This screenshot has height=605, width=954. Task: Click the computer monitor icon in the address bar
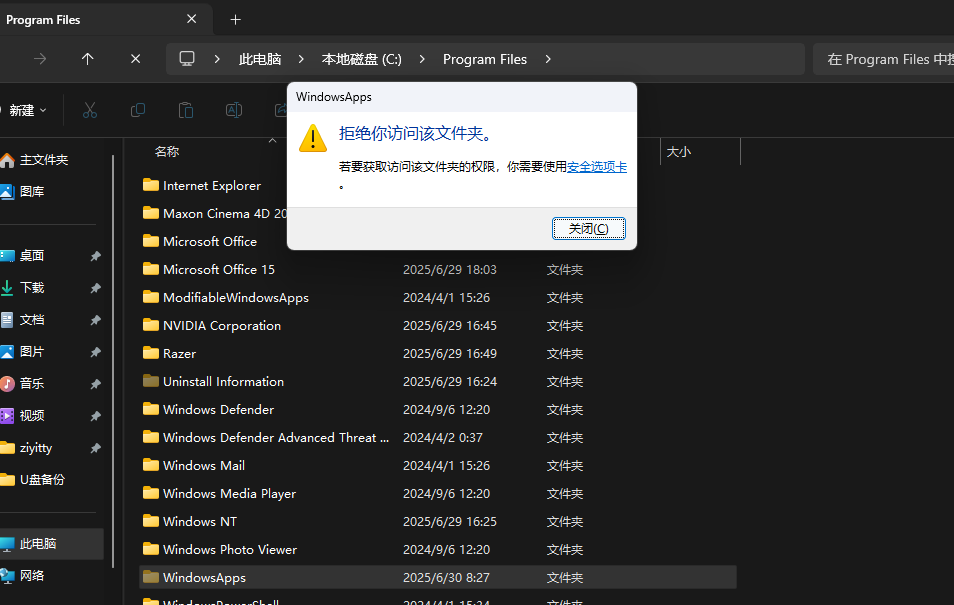pyautogui.click(x=187, y=58)
